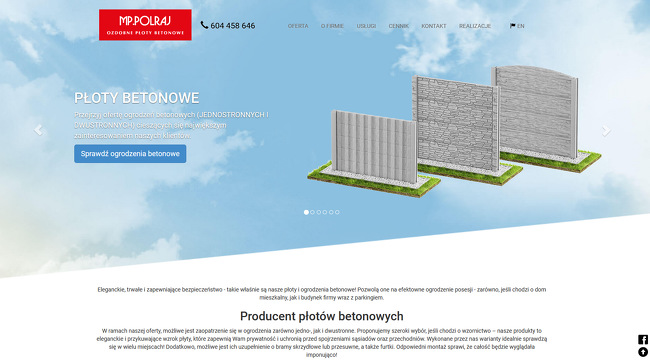
Task: Open the MP.POLRAJ logo homepage link
Action: 145,25
